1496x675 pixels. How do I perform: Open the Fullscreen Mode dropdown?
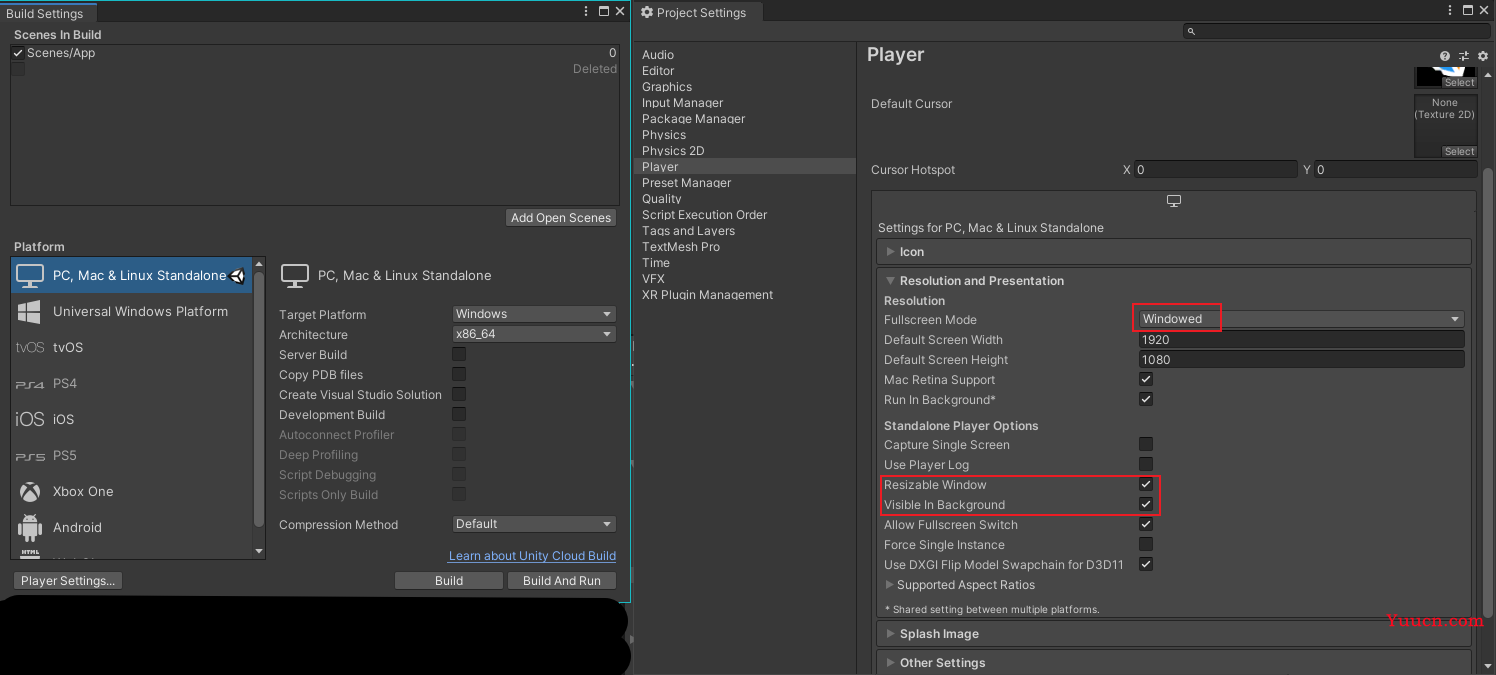1301,319
